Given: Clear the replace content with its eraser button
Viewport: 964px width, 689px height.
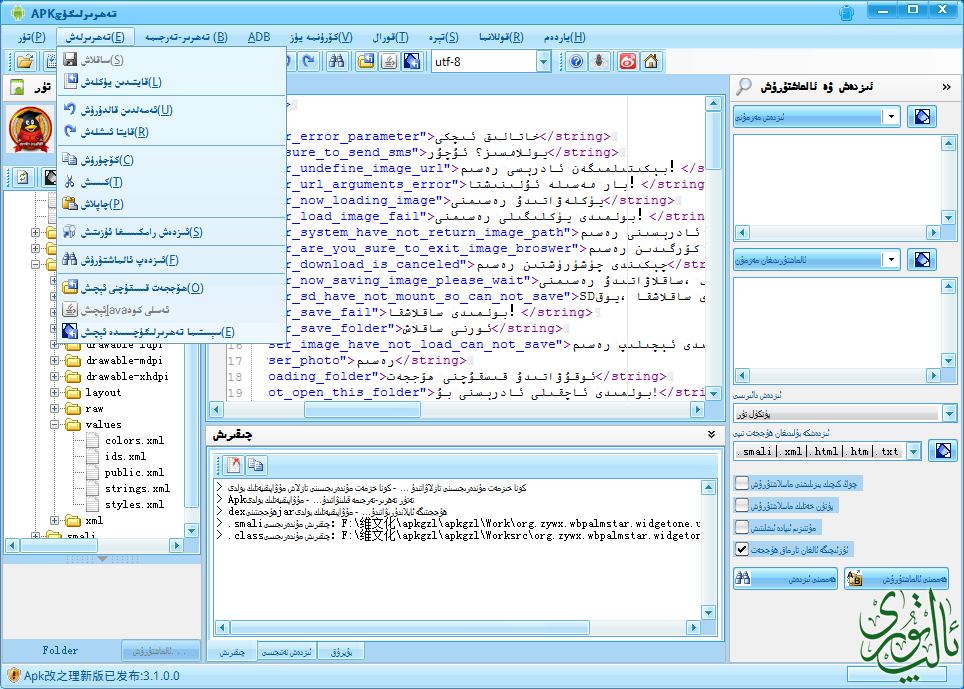Looking at the screenshot, I should click(x=922, y=259).
